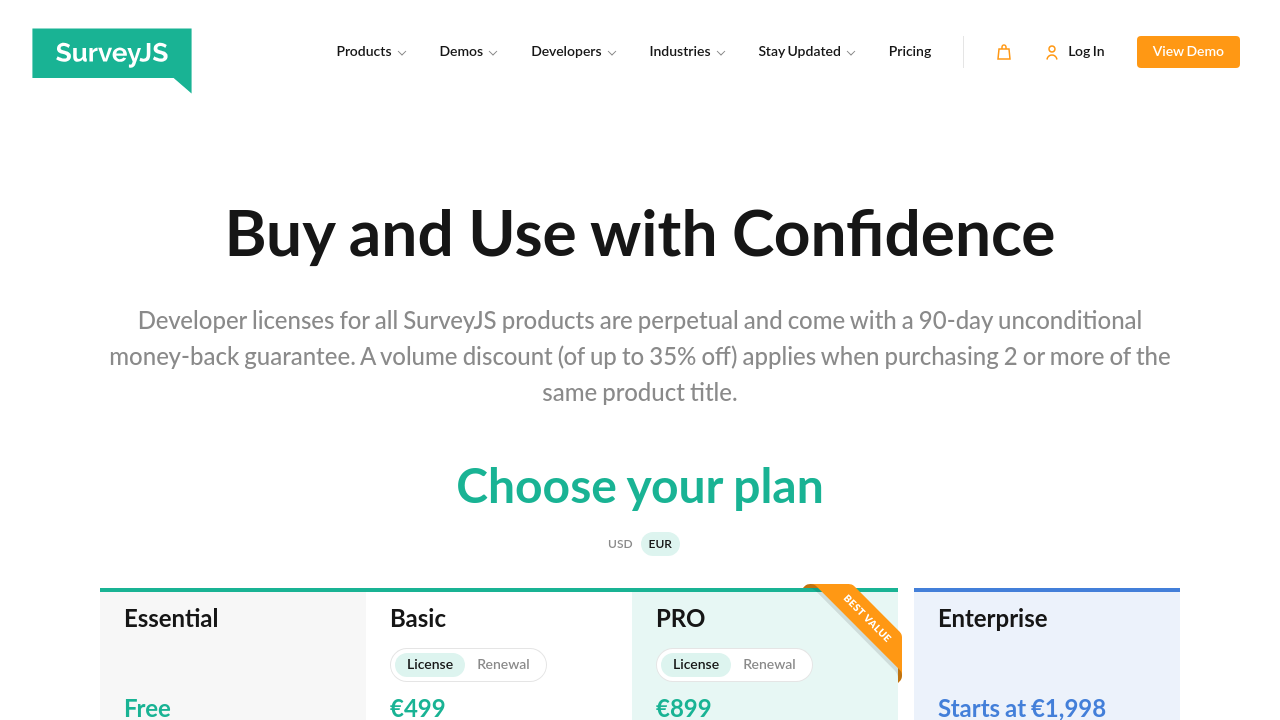1280x720 pixels.
Task: Go to the Pricing page
Action: (x=910, y=52)
